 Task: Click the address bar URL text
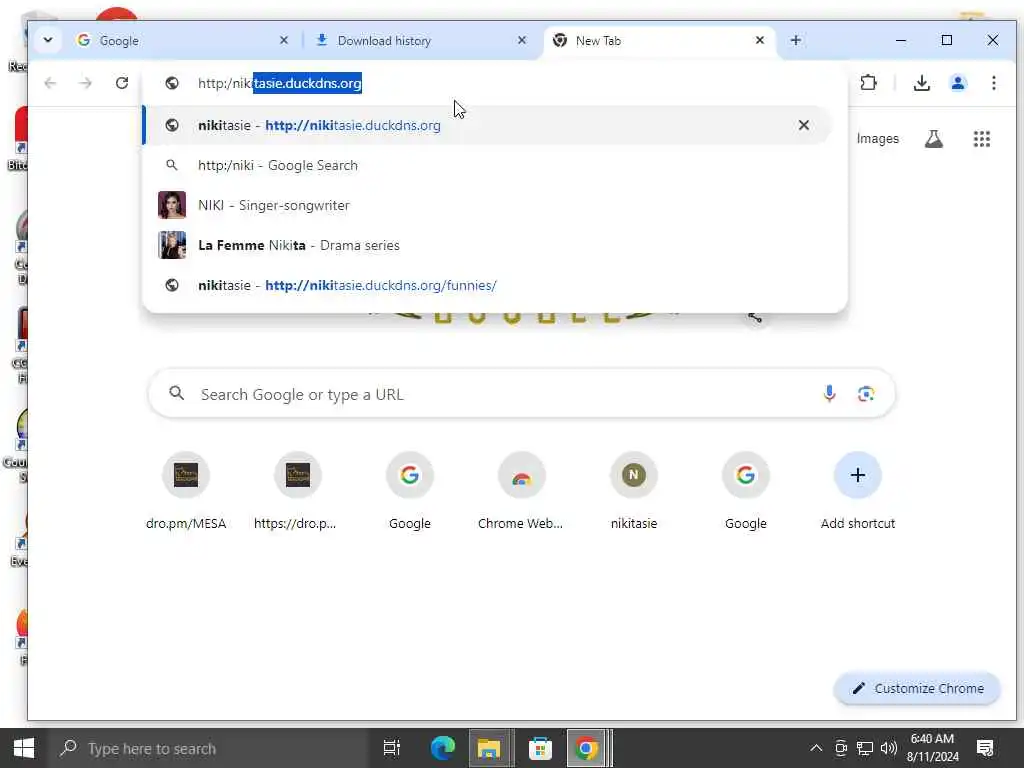(x=280, y=84)
